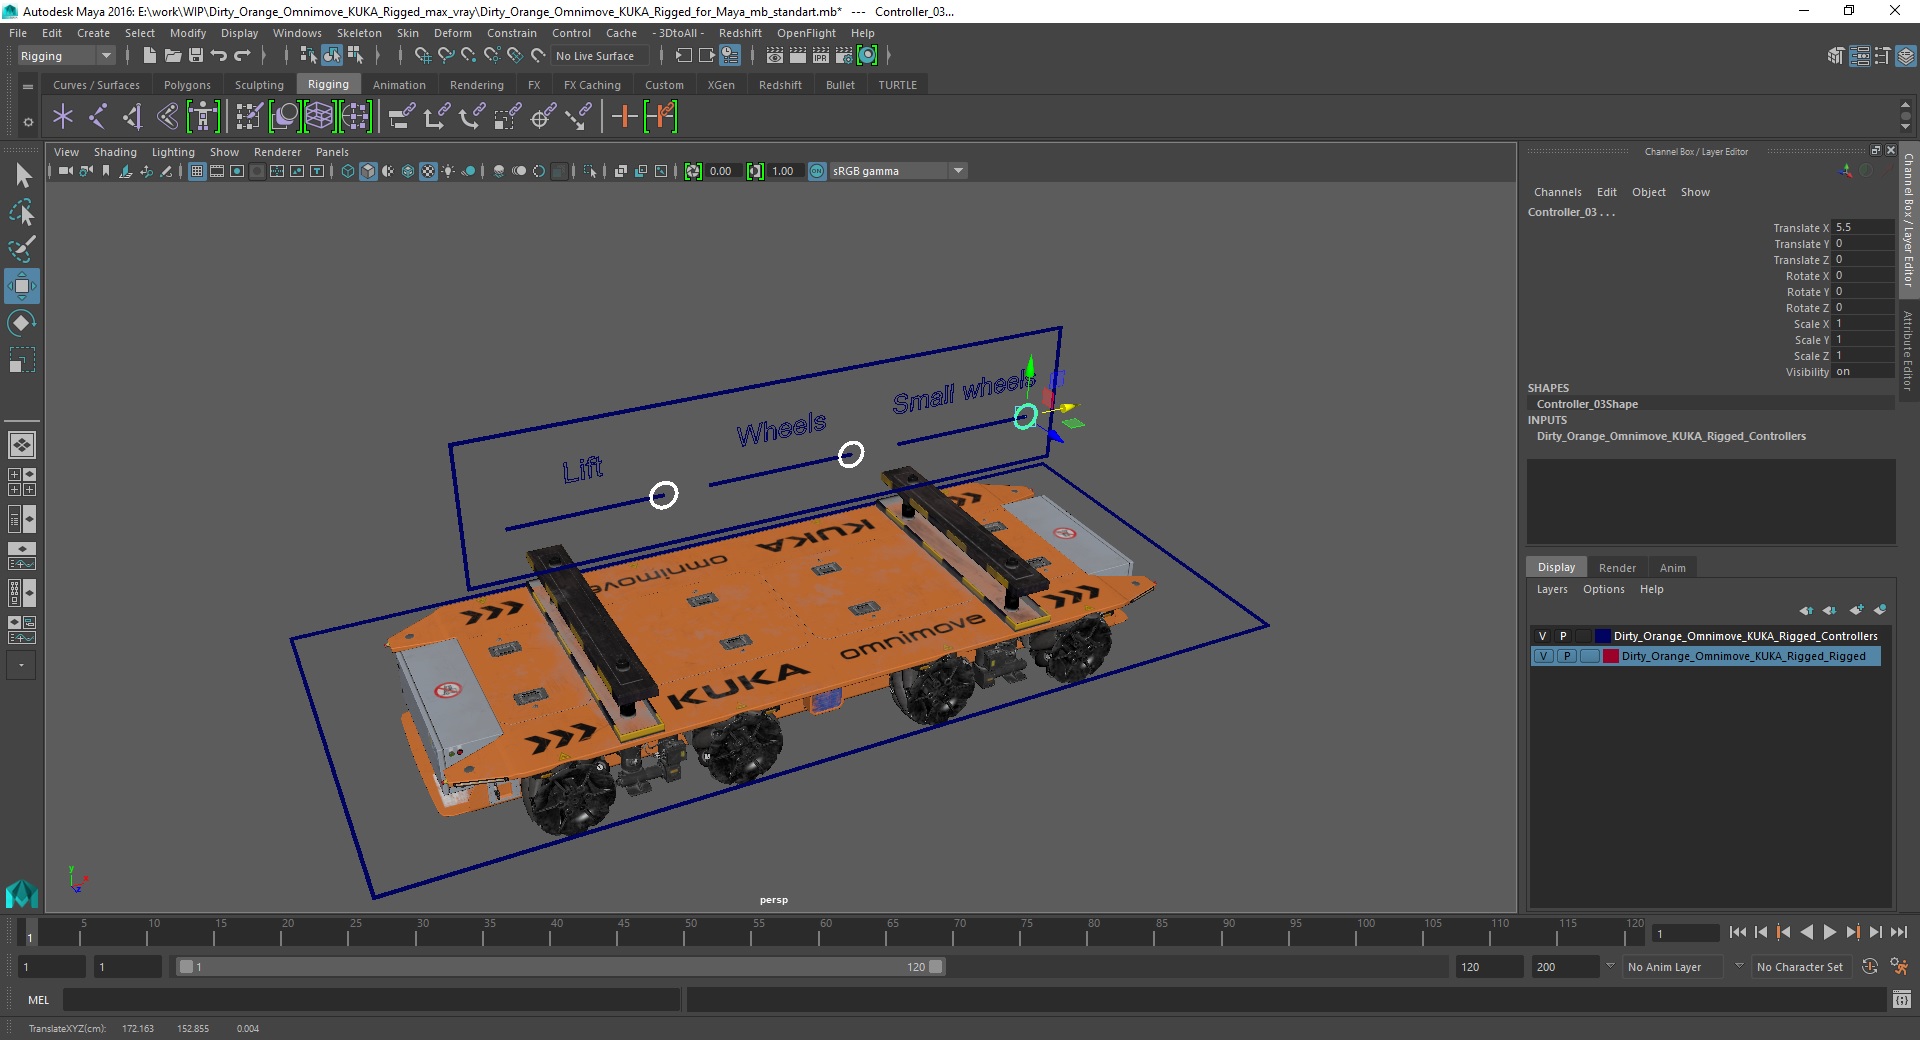Viewport: 1920px width, 1040px height.
Task: Click the timeline range slider bar
Action: (x=560, y=967)
